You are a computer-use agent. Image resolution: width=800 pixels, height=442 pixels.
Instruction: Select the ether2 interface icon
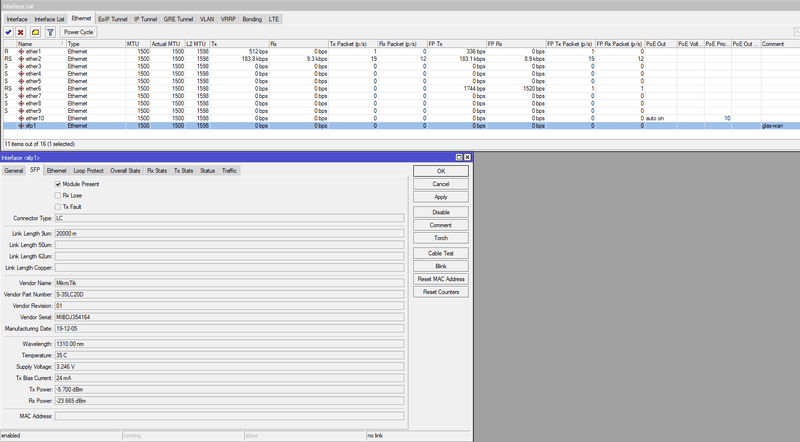[x=21, y=59]
